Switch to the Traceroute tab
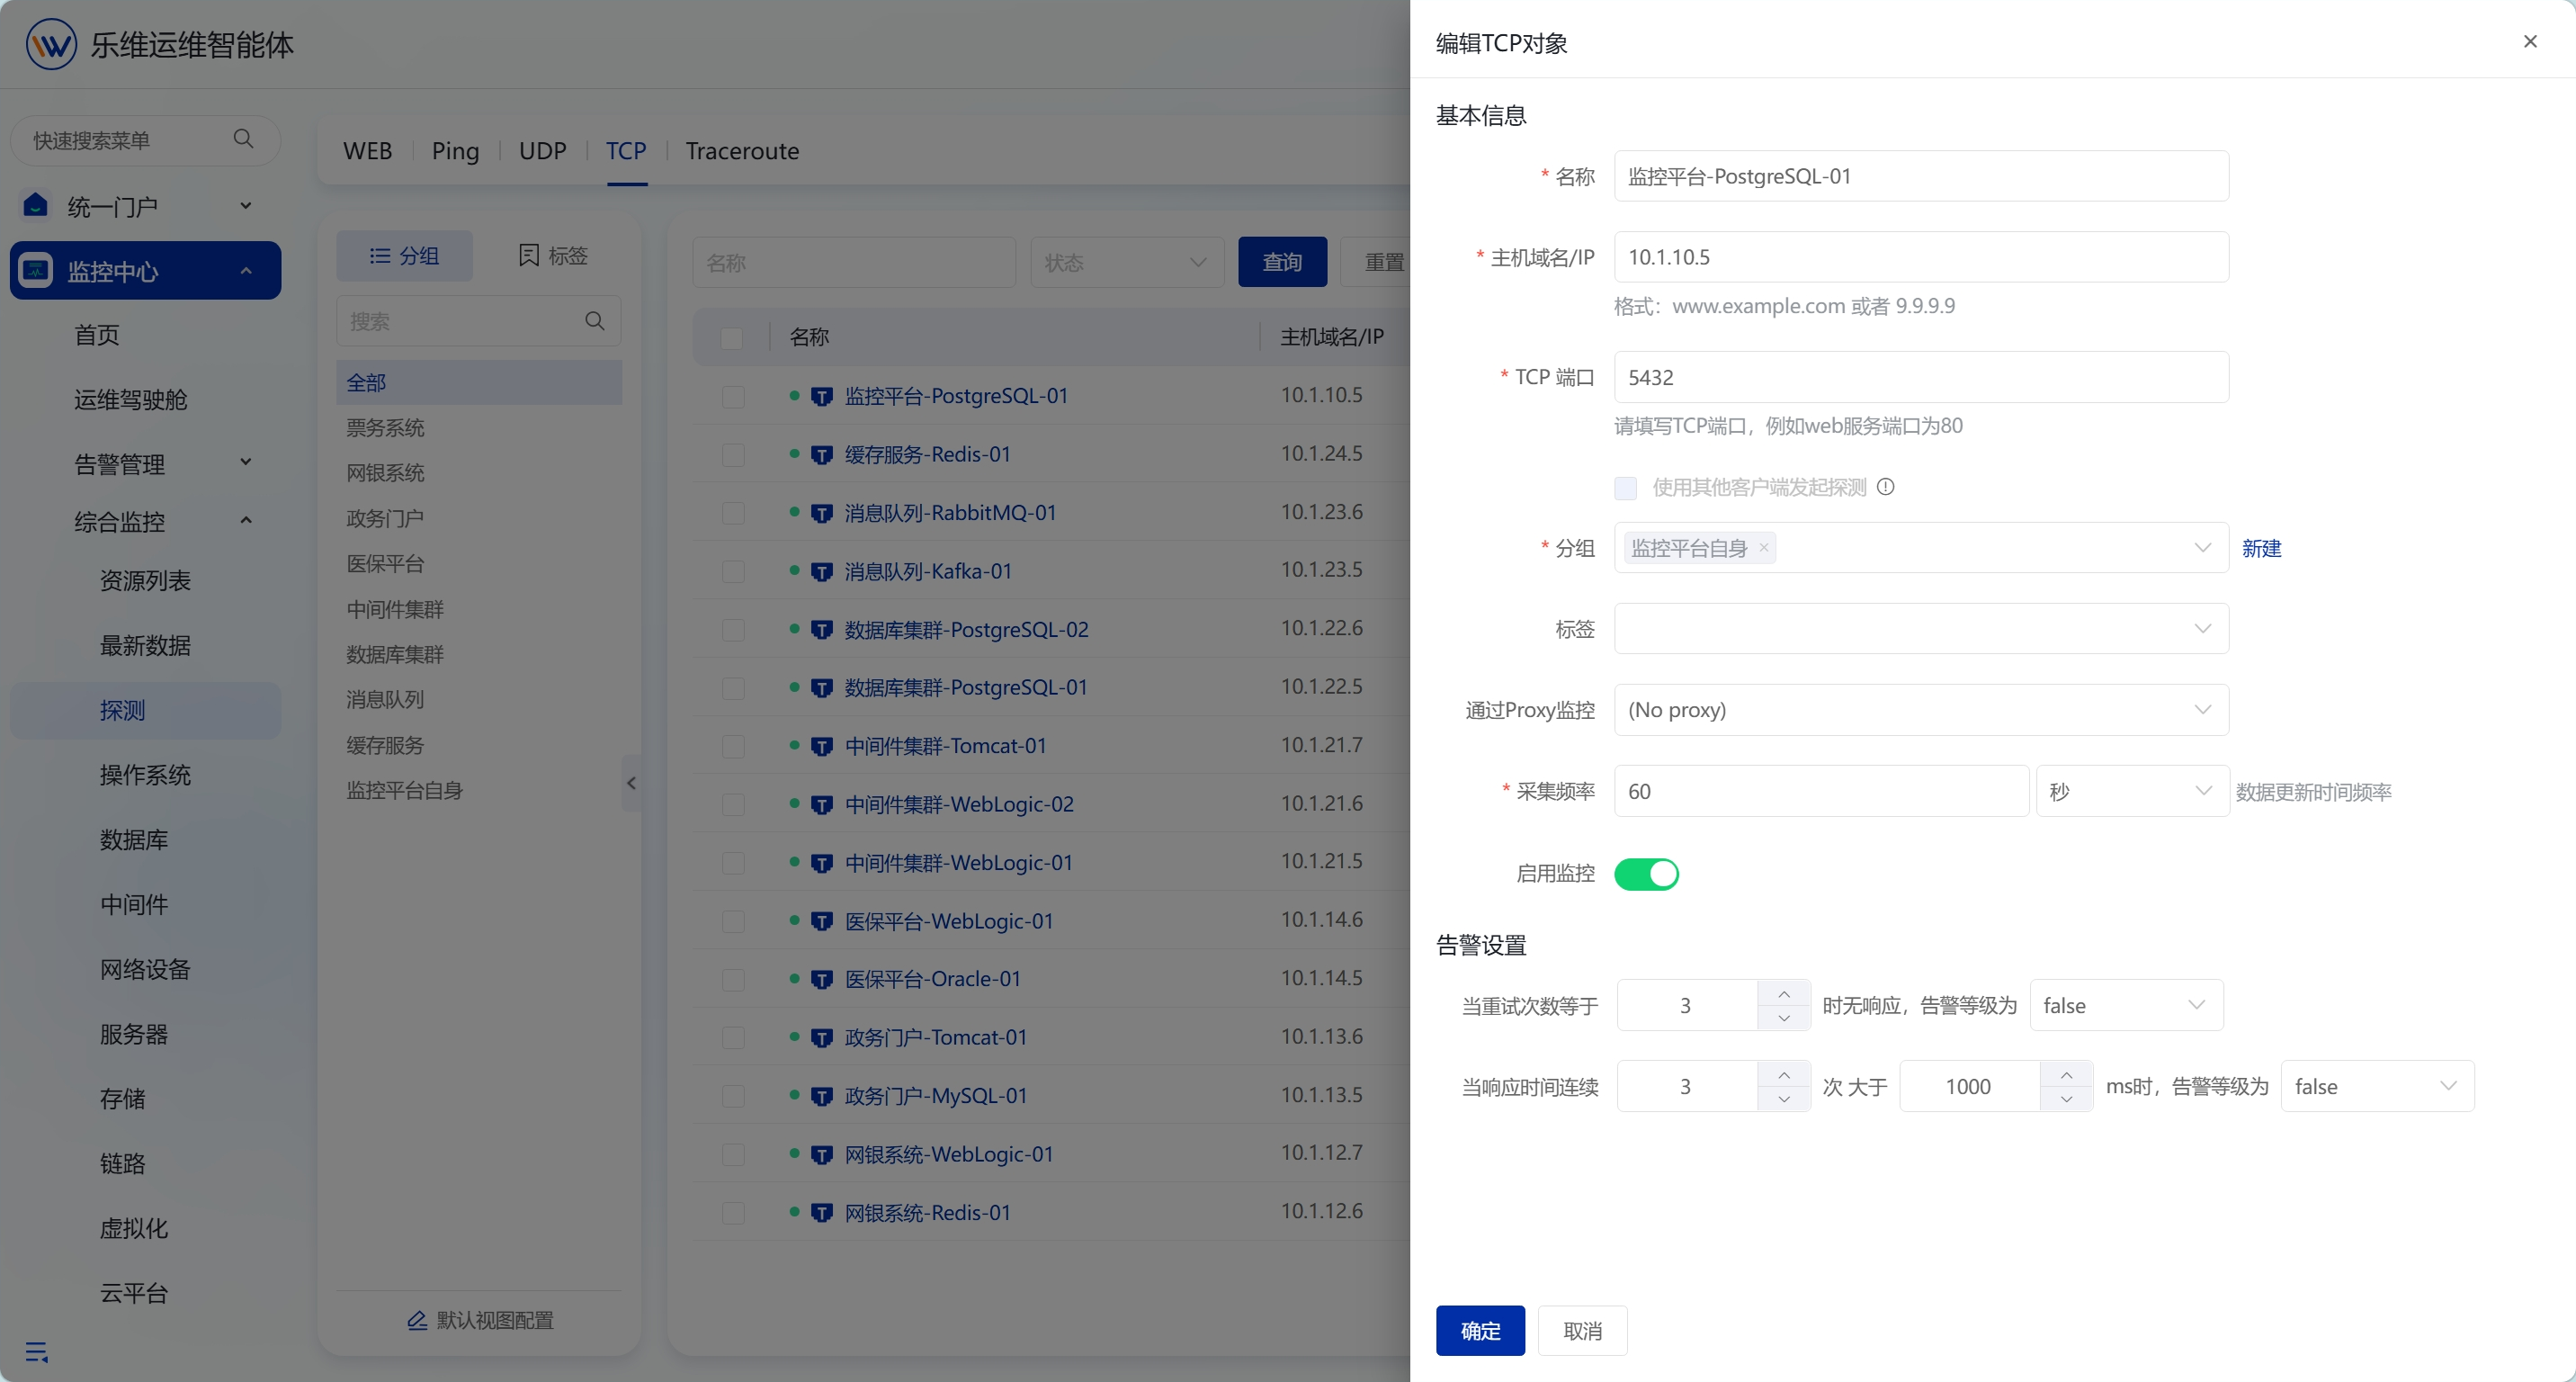This screenshot has height=1382, width=2576. point(742,151)
